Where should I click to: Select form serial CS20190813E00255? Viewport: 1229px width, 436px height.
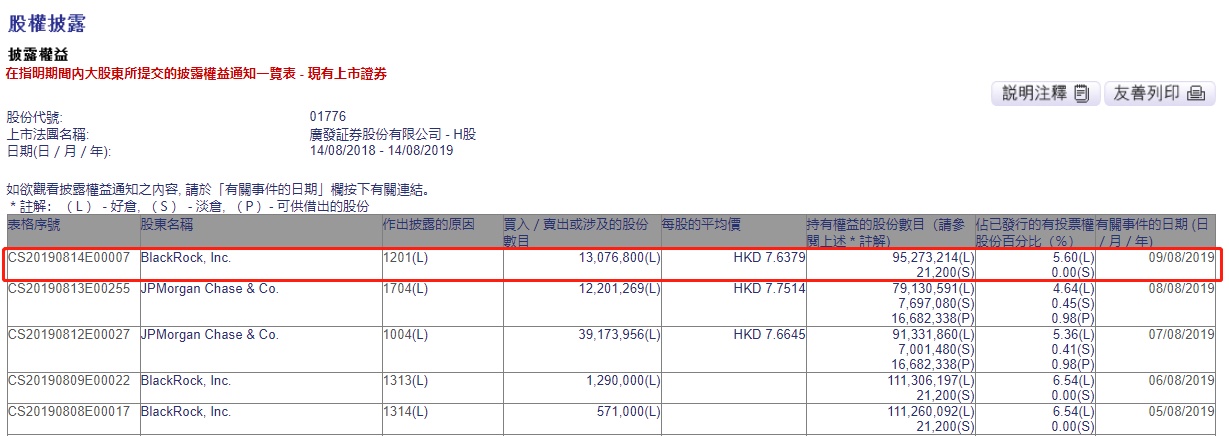[x=68, y=288]
